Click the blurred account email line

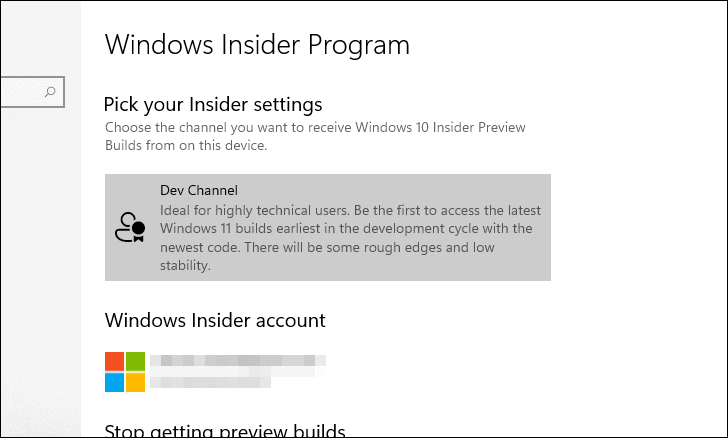(237, 372)
